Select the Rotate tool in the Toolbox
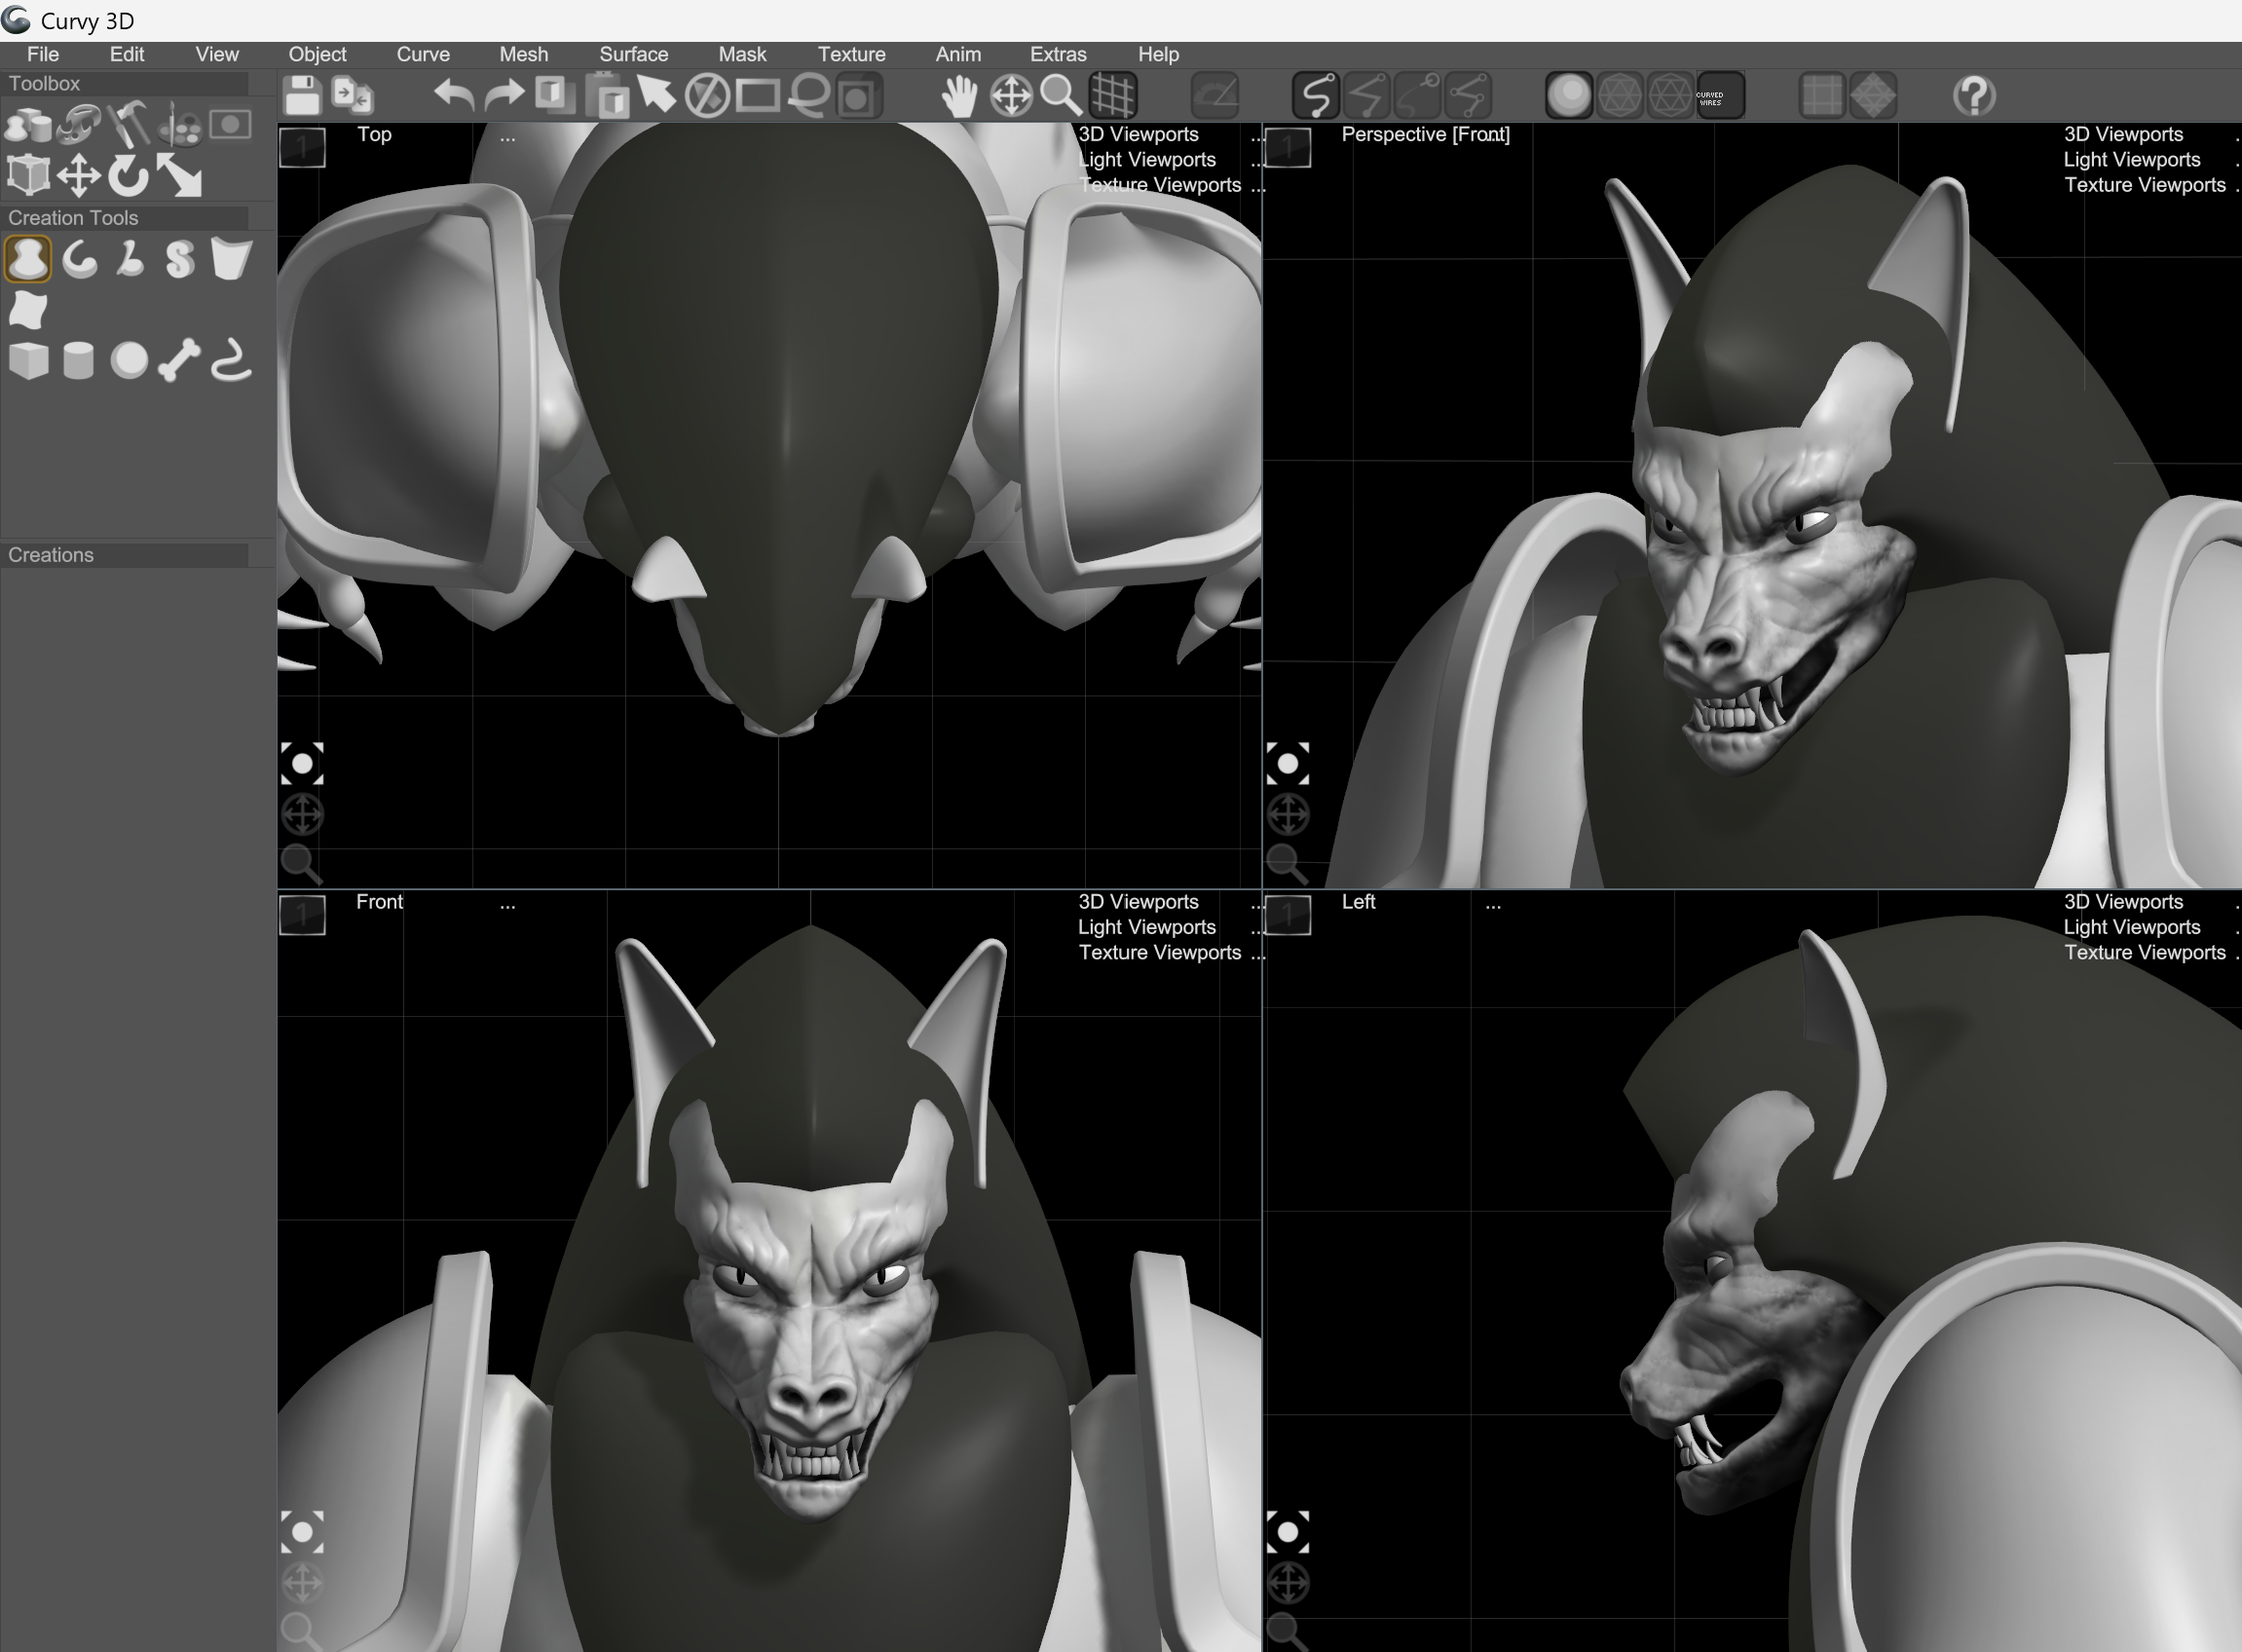The image size is (2242, 1652). pyautogui.click(x=129, y=176)
